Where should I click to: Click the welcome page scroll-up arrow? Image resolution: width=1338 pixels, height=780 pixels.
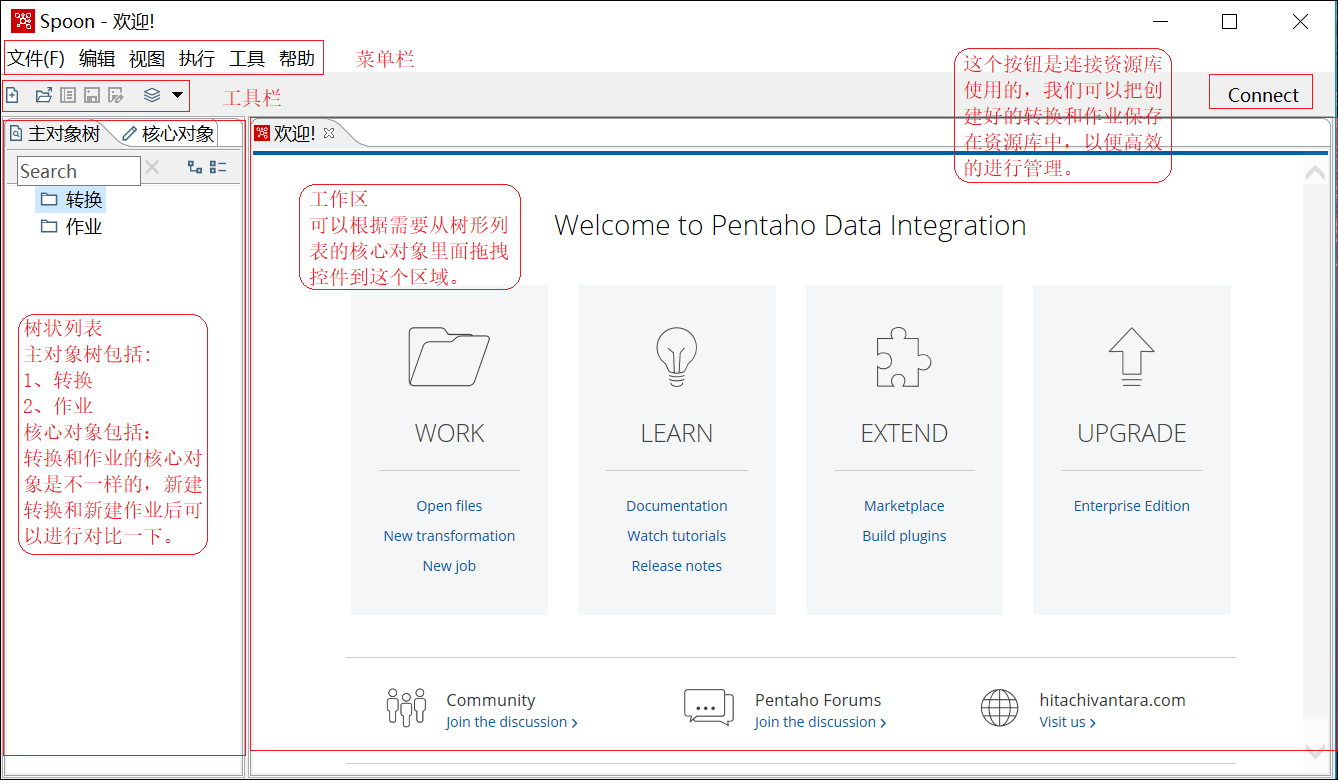tap(1316, 172)
